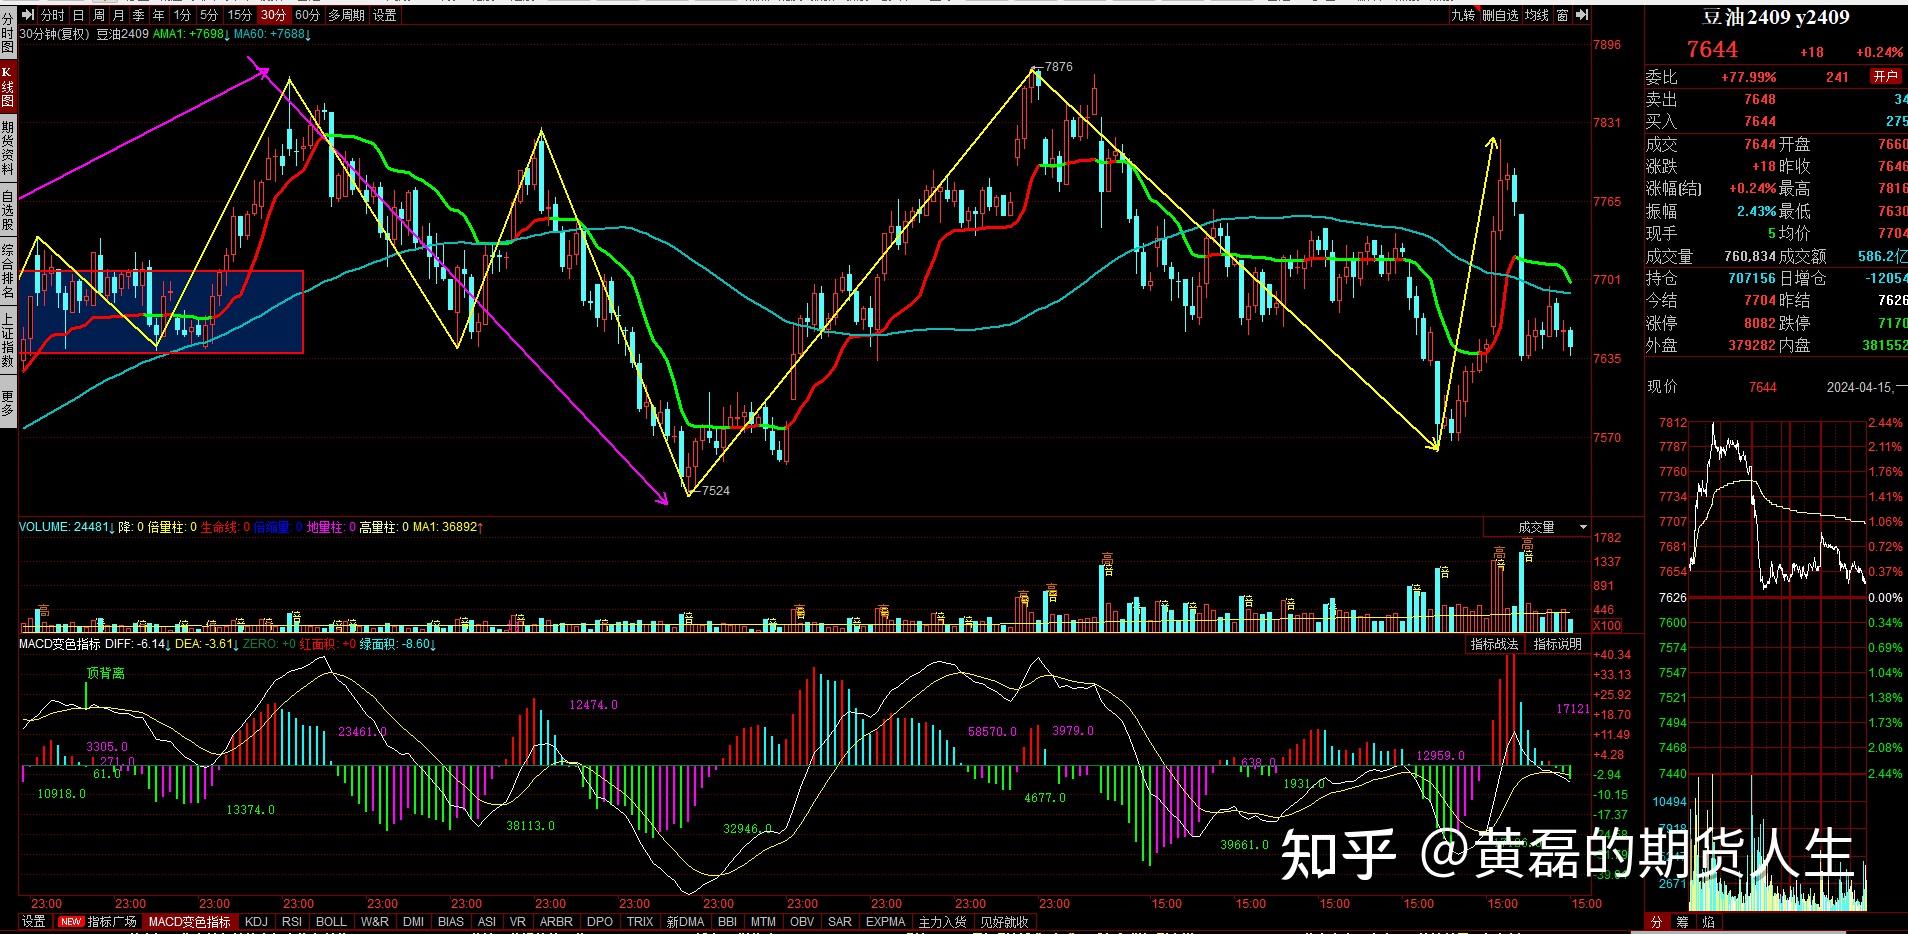Select the 焰 icon at bottom right
Screen dimensions: 1908x934
1708,922
